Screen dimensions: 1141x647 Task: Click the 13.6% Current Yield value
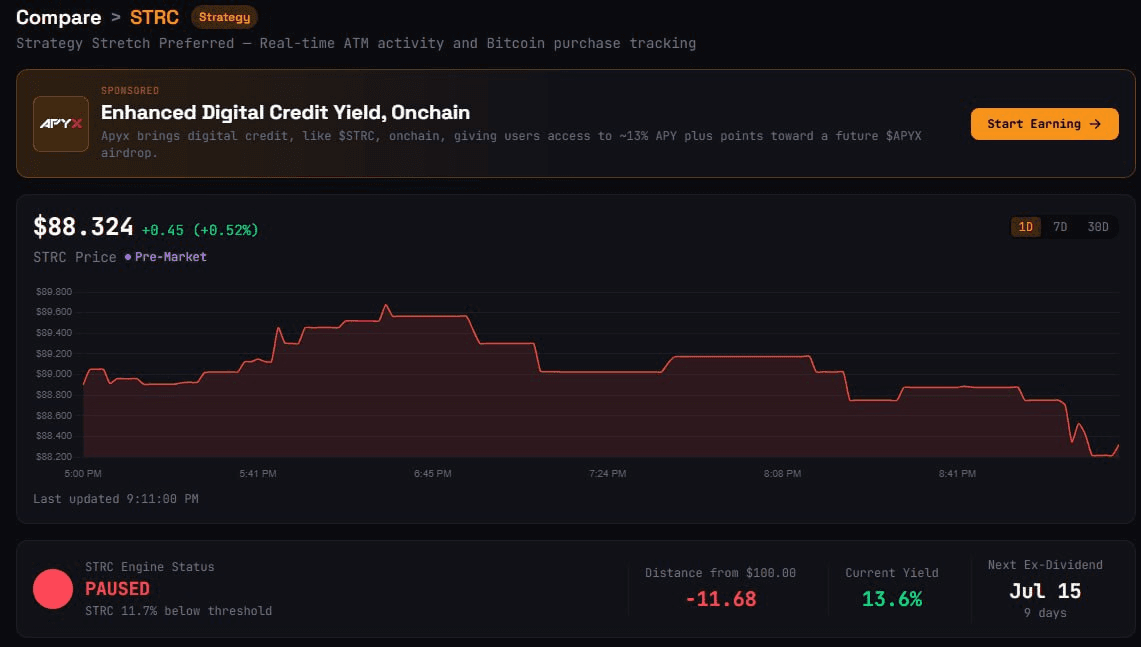point(892,599)
